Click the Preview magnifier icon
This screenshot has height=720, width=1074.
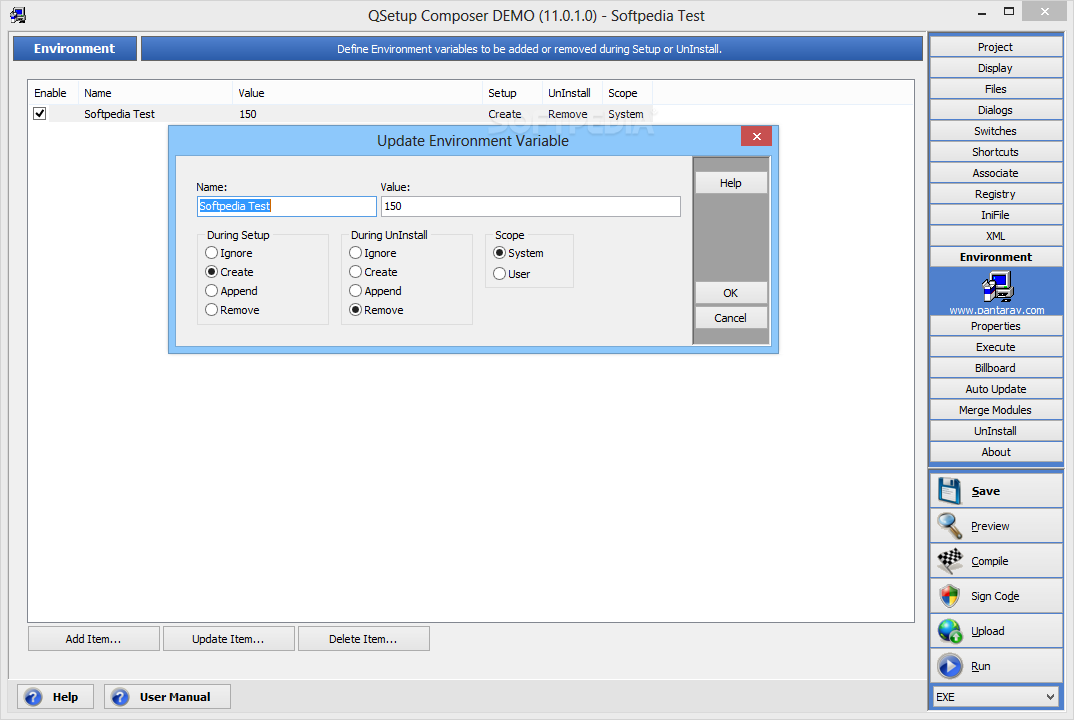click(949, 526)
